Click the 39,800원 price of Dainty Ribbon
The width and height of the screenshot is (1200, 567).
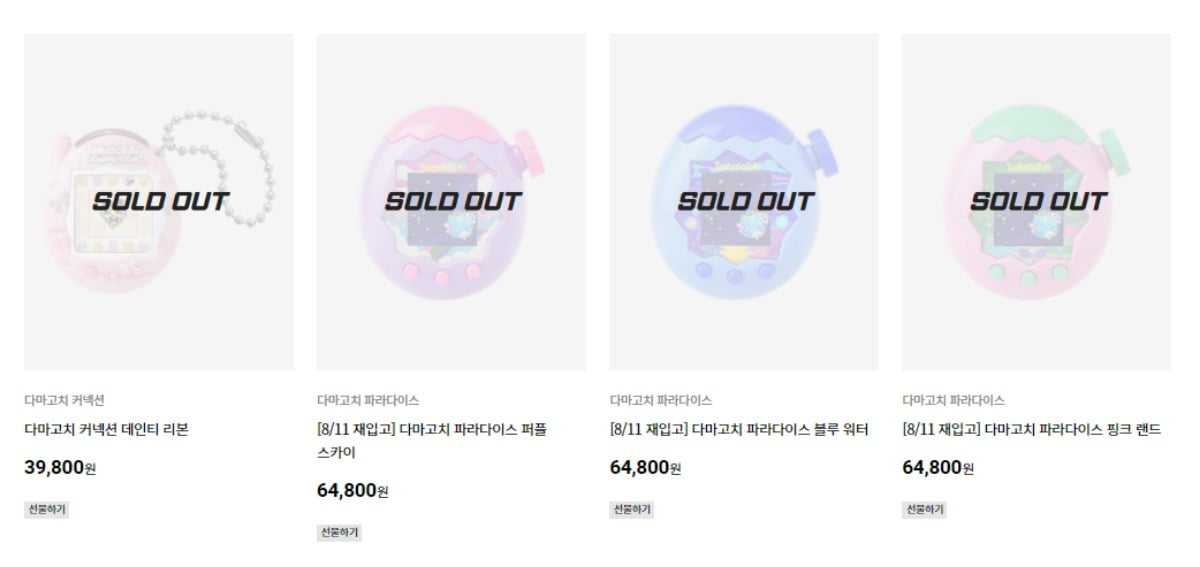pyautogui.click(x=60, y=467)
